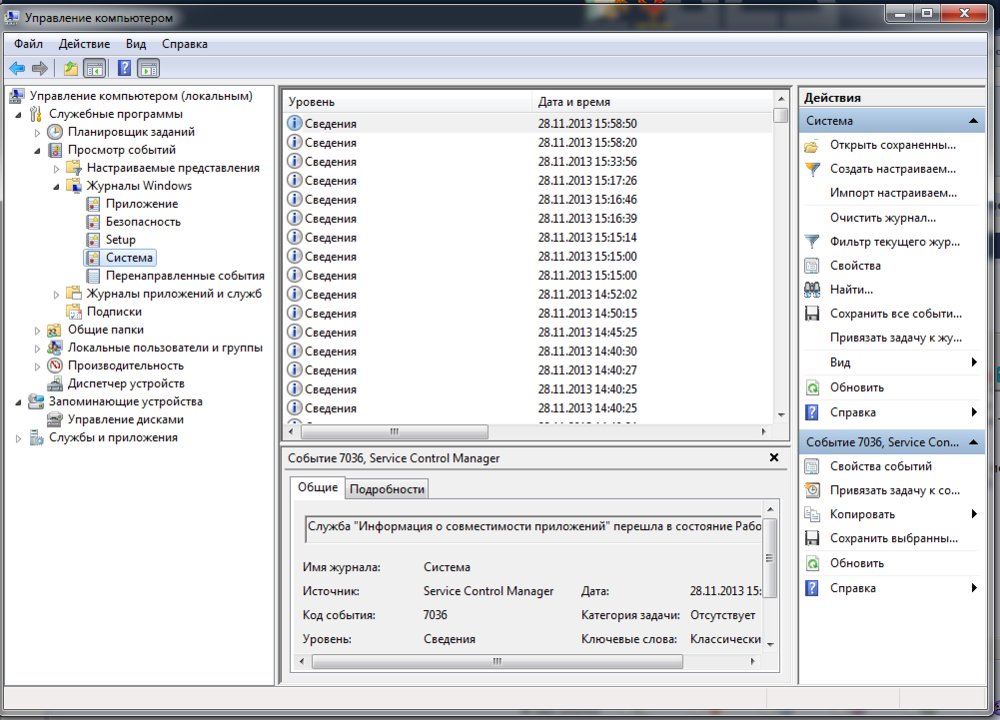Open the Вид submenu in actions
The height and width of the screenshot is (720, 1000).
pyautogui.click(x=892, y=362)
